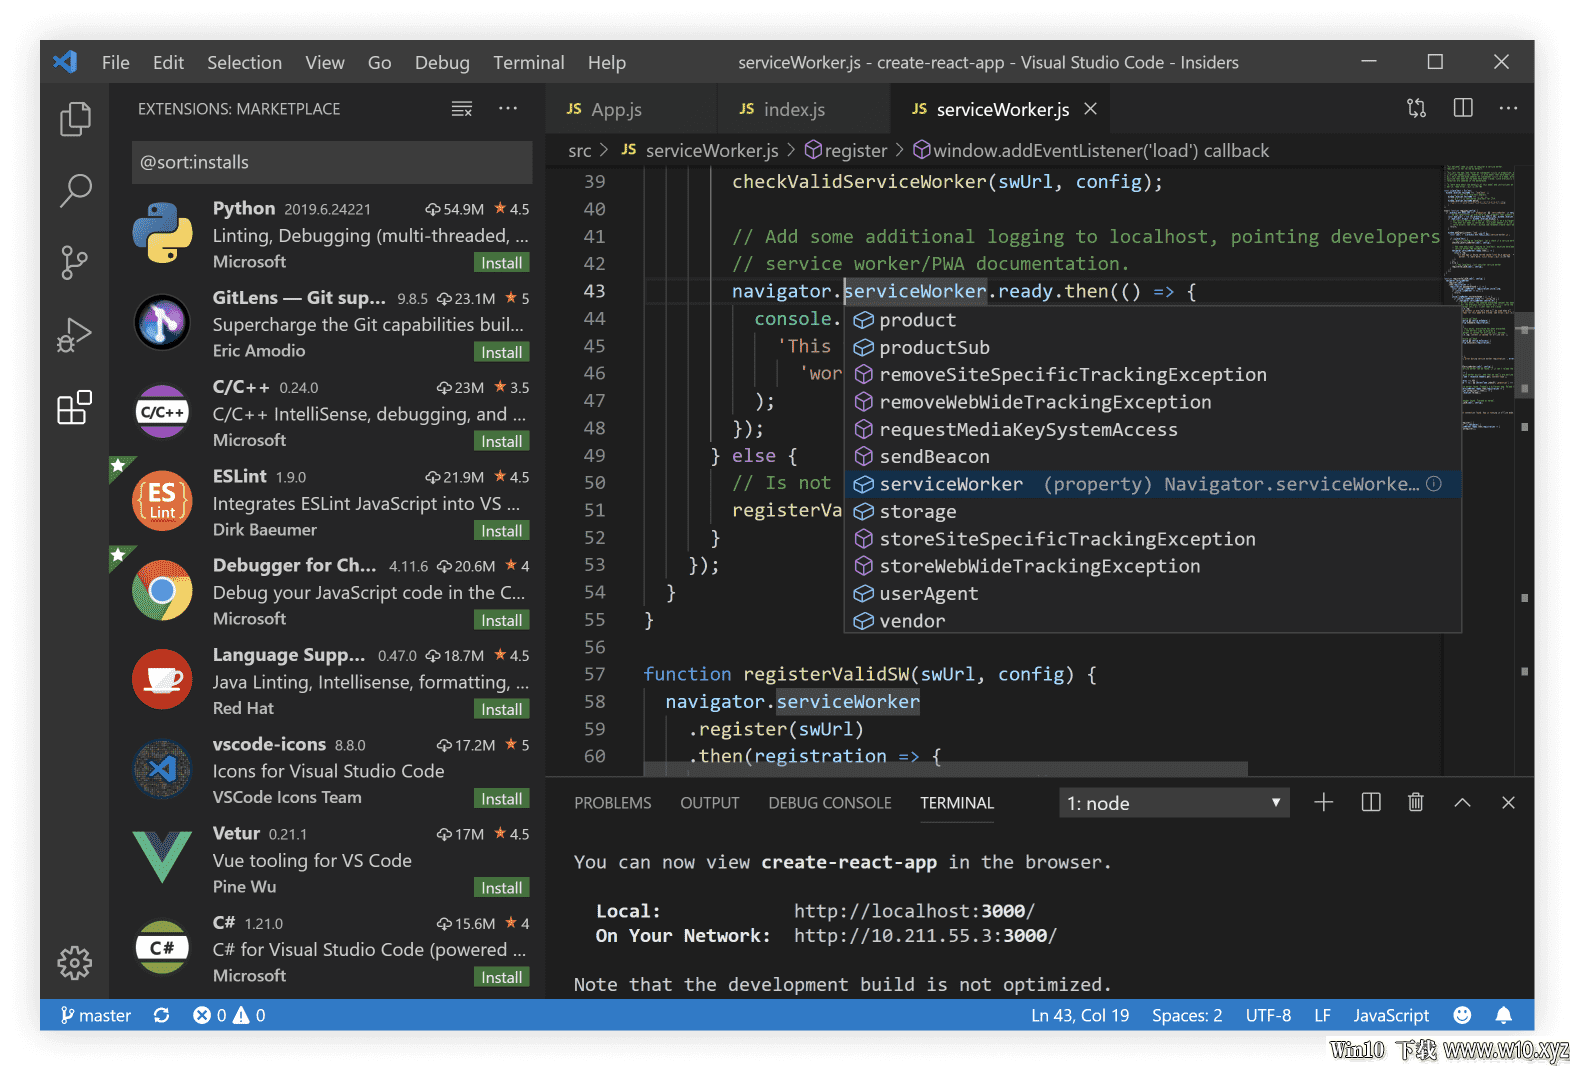Maximize the terminal panel with chevron
The height and width of the screenshot is (1071, 1575).
[1462, 802]
